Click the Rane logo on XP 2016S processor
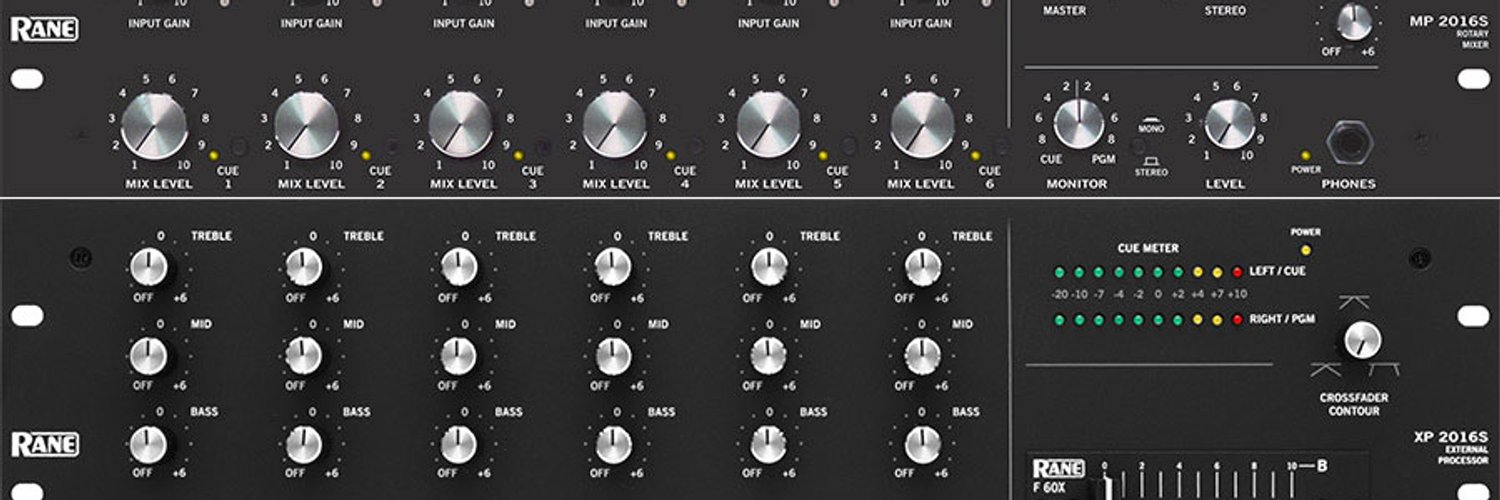The width and height of the screenshot is (1500, 500). click(45, 445)
